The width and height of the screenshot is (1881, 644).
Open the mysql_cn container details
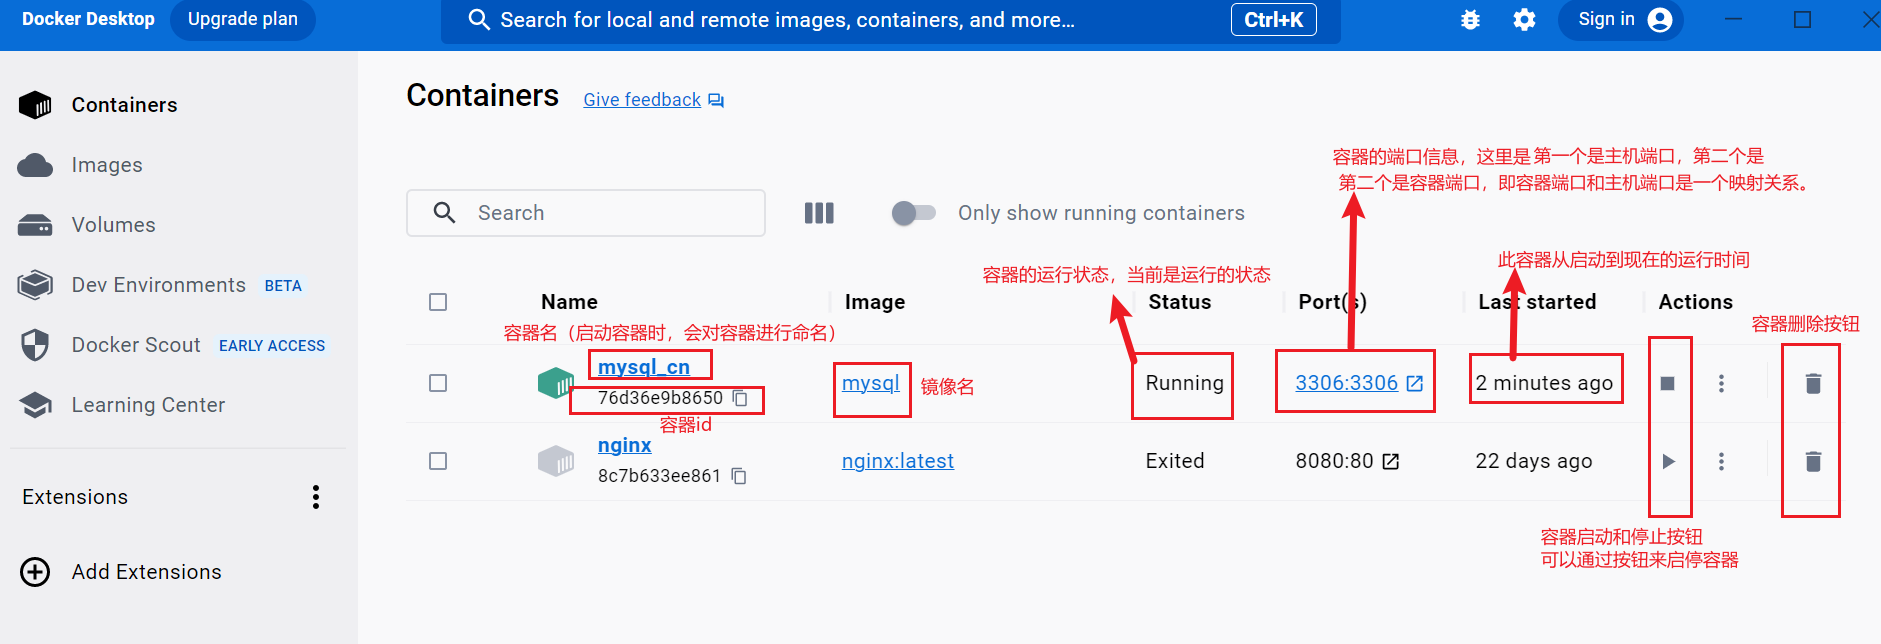(644, 367)
